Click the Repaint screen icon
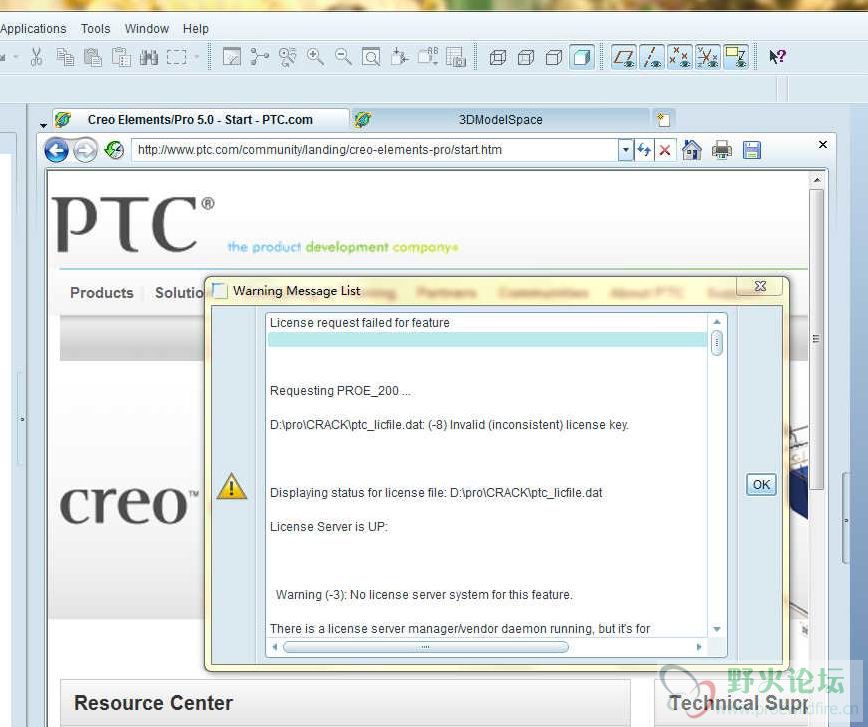The image size is (868, 727). coord(231,57)
